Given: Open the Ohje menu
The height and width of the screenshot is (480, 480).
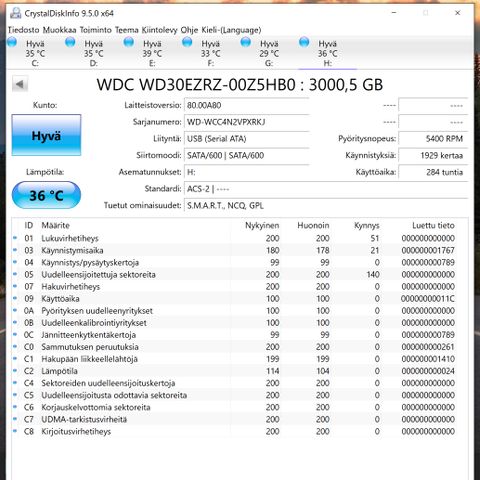Looking at the screenshot, I should point(189,30).
